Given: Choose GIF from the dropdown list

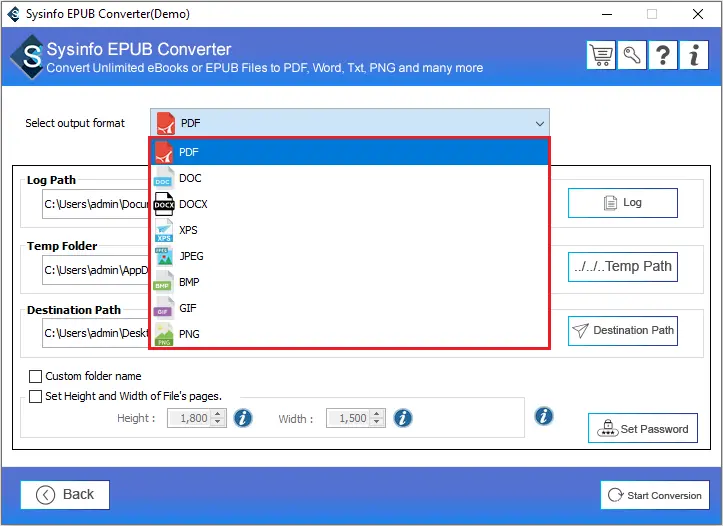Looking at the screenshot, I should pyautogui.click(x=350, y=308).
